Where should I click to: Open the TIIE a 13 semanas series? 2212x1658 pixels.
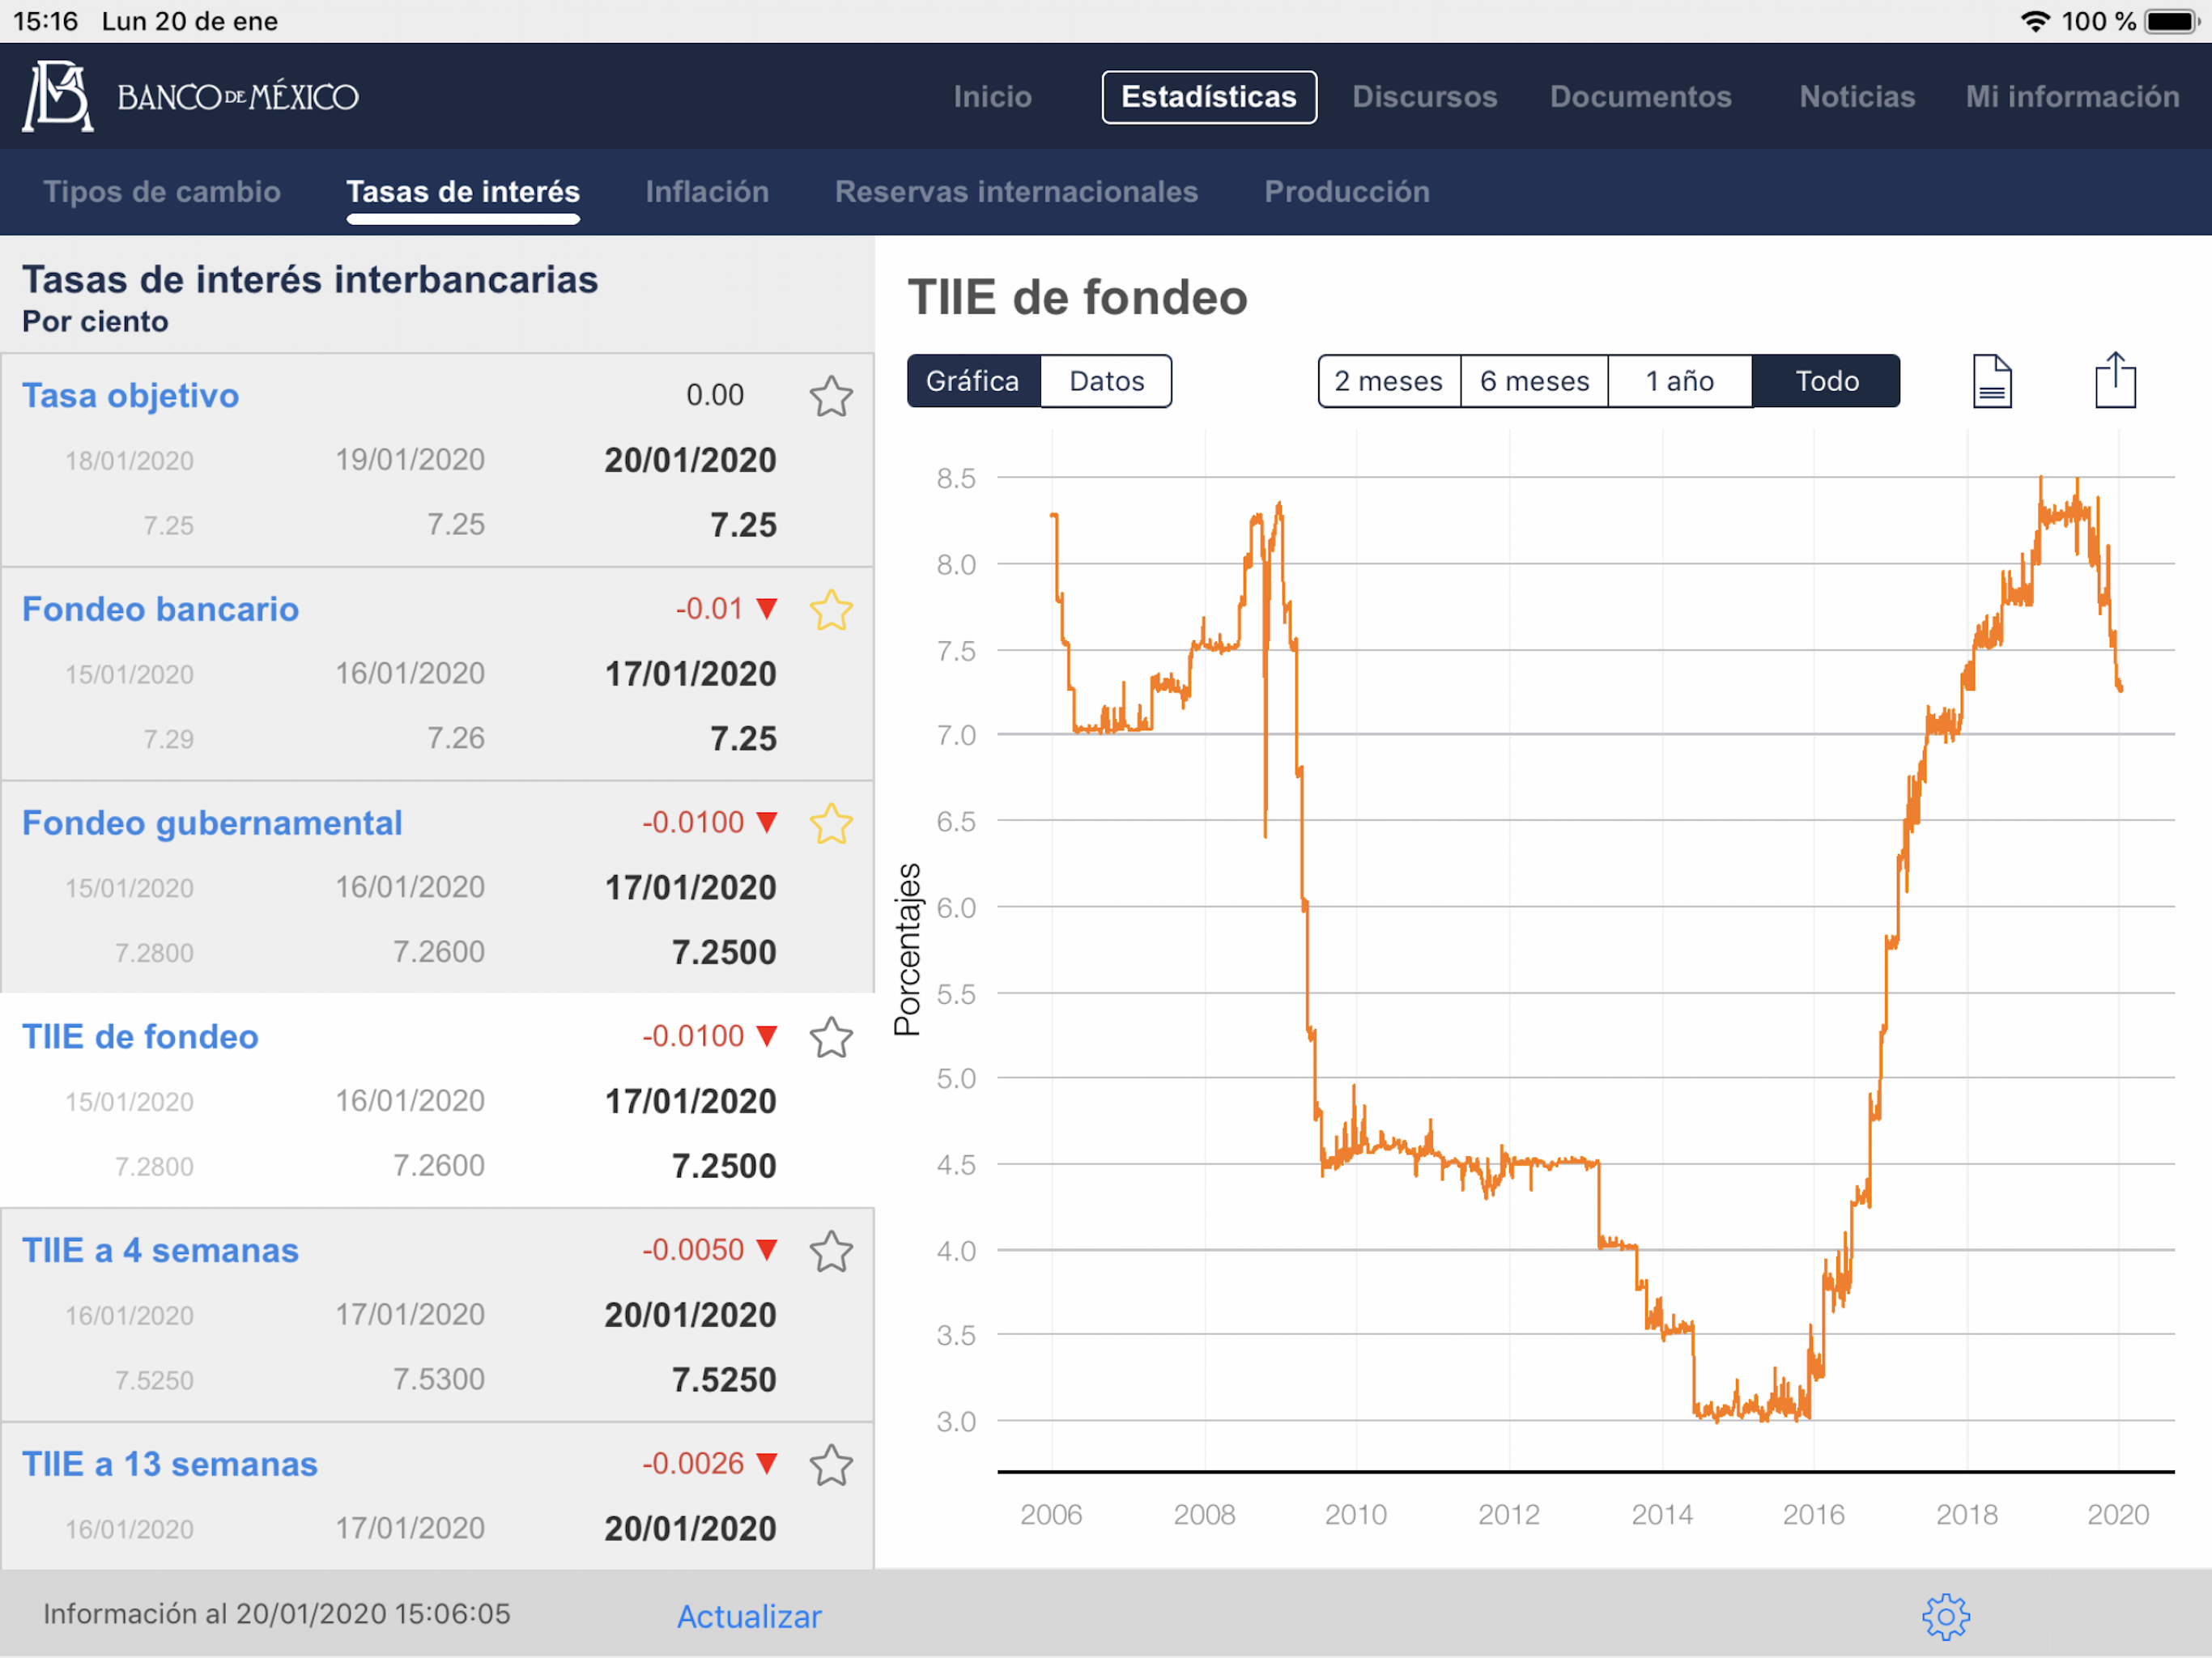(x=170, y=1464)
